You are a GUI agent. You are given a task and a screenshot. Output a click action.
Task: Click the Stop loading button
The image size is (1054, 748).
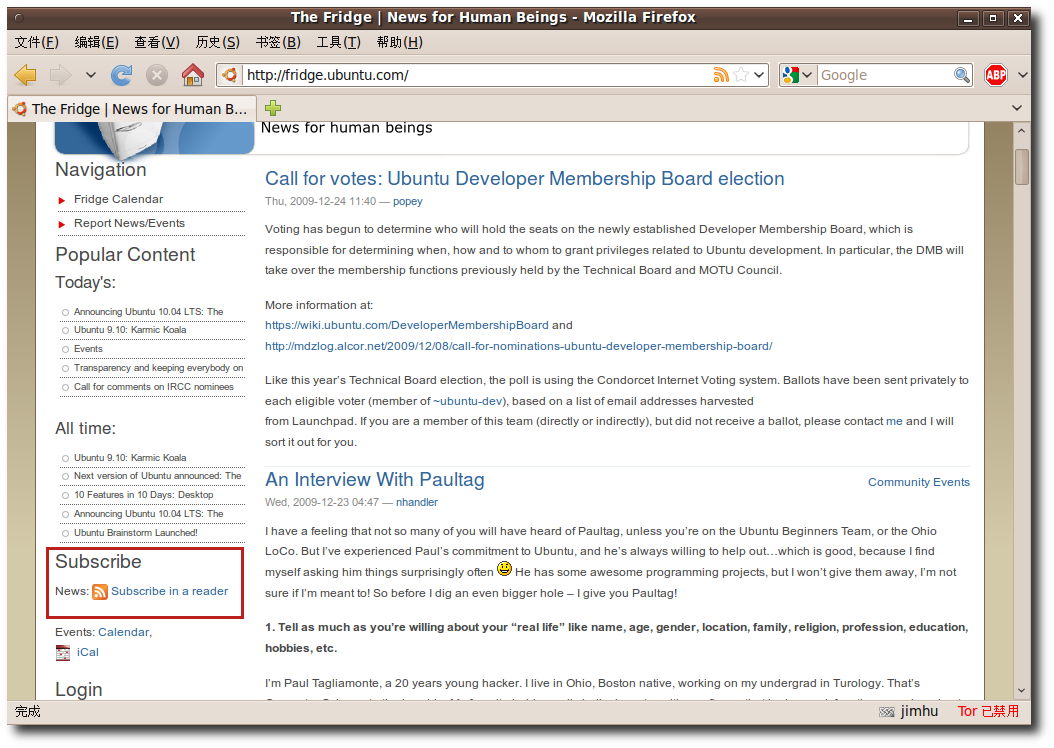click(x=157, y=75)
